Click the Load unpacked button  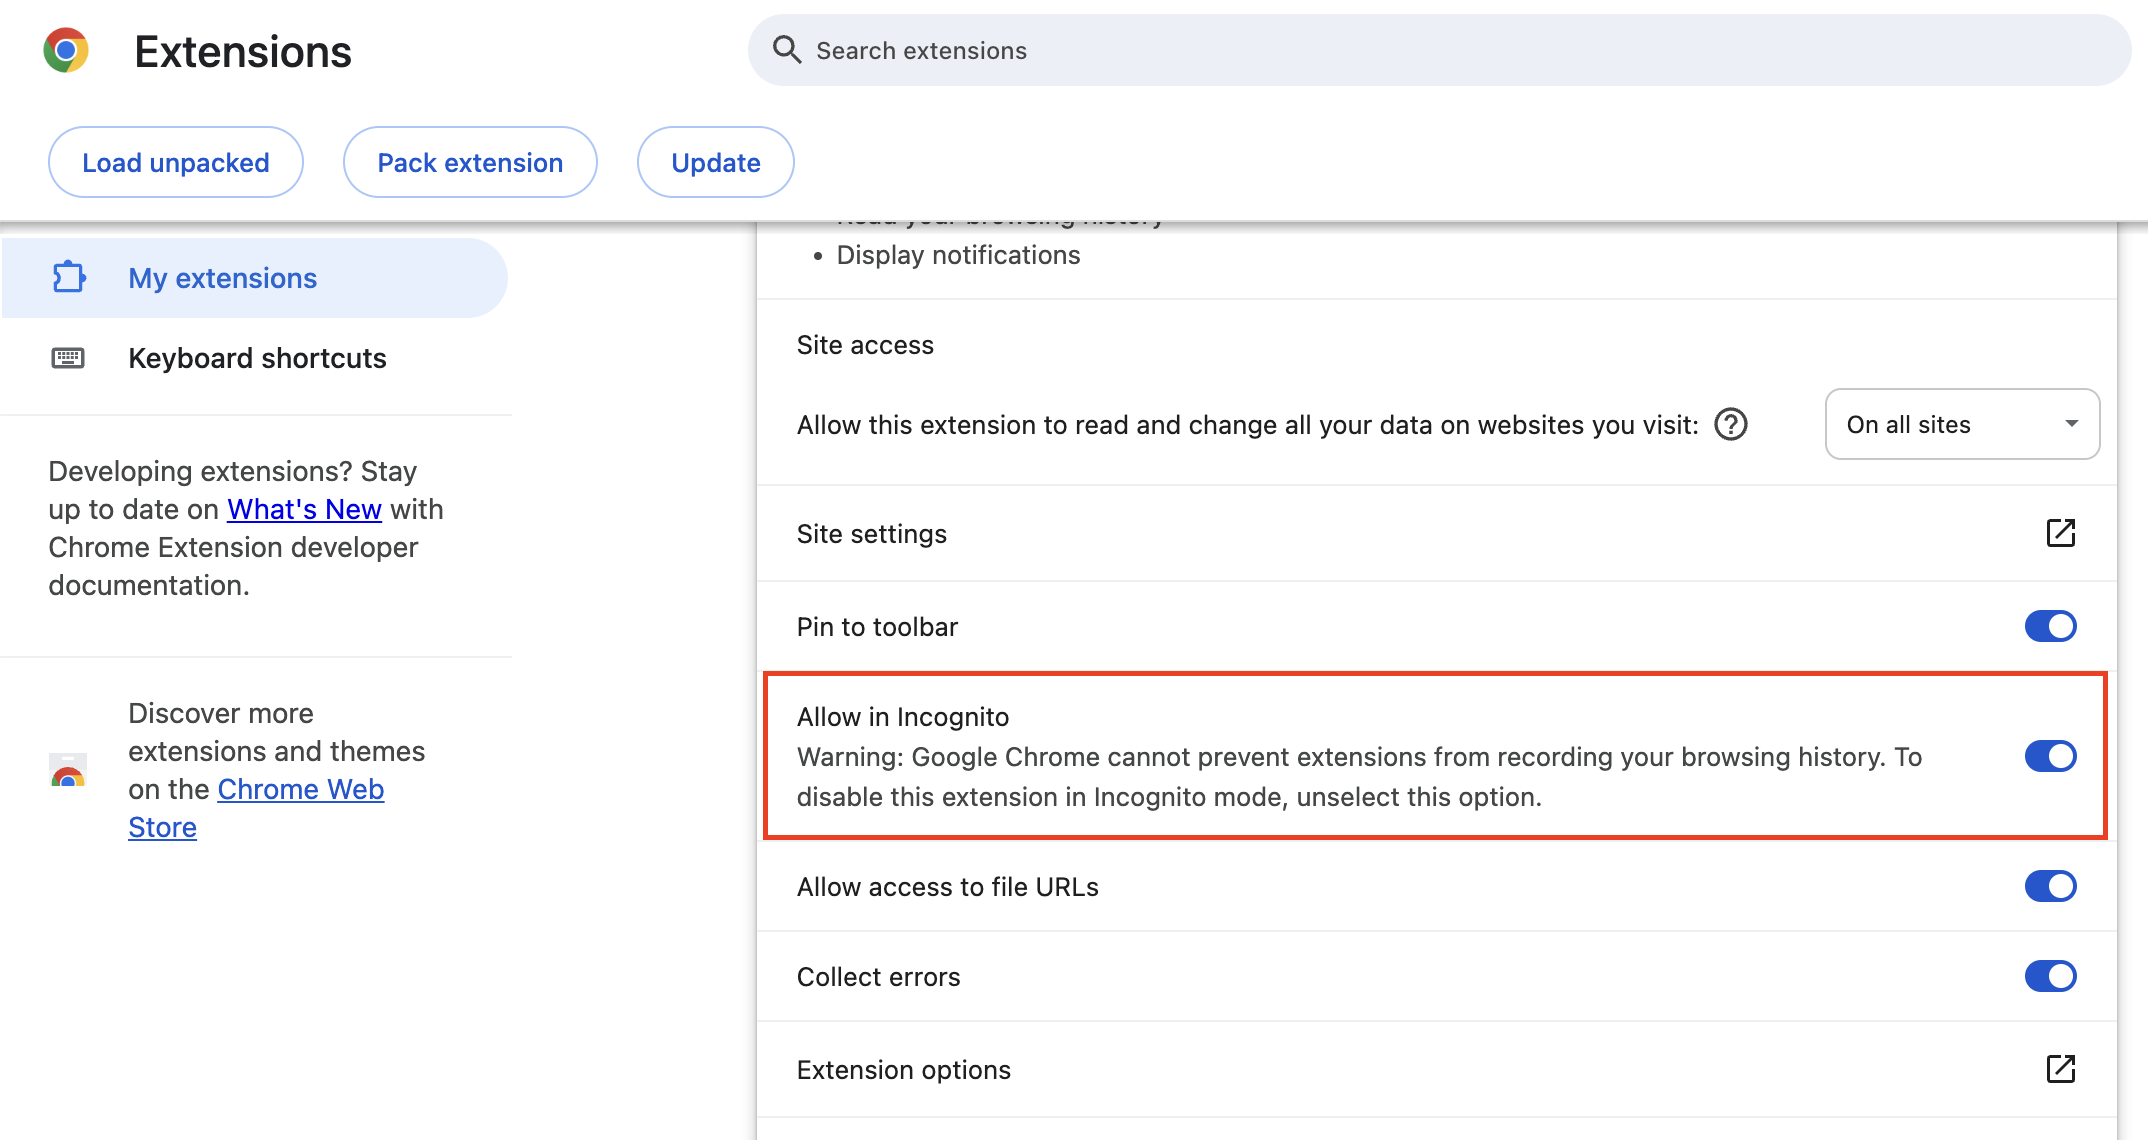175,161
